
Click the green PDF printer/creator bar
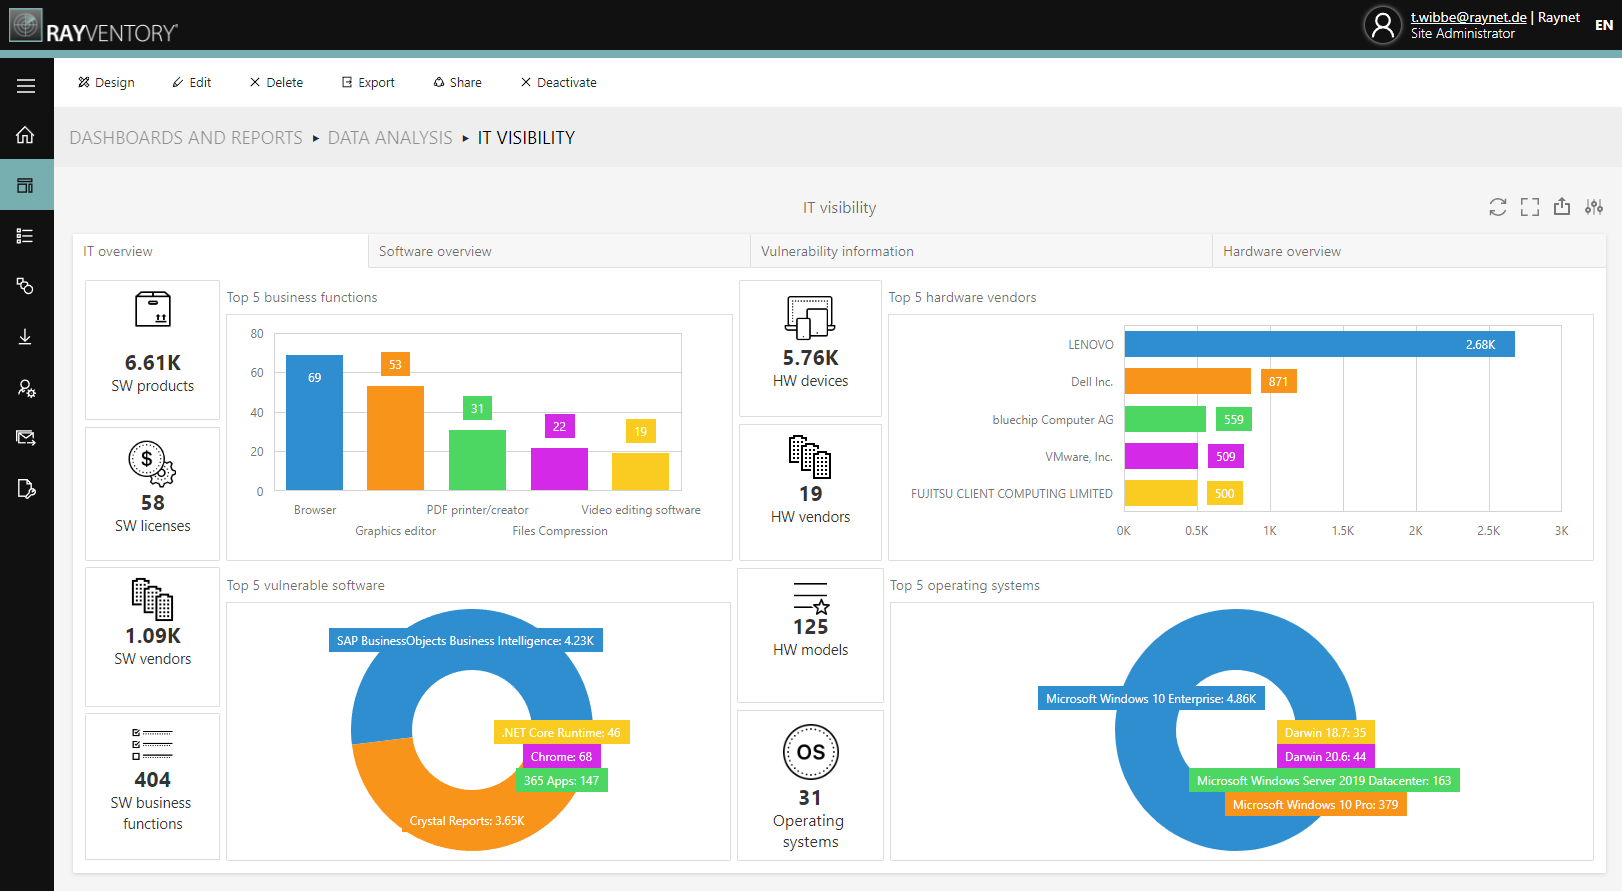pos(477,460)
